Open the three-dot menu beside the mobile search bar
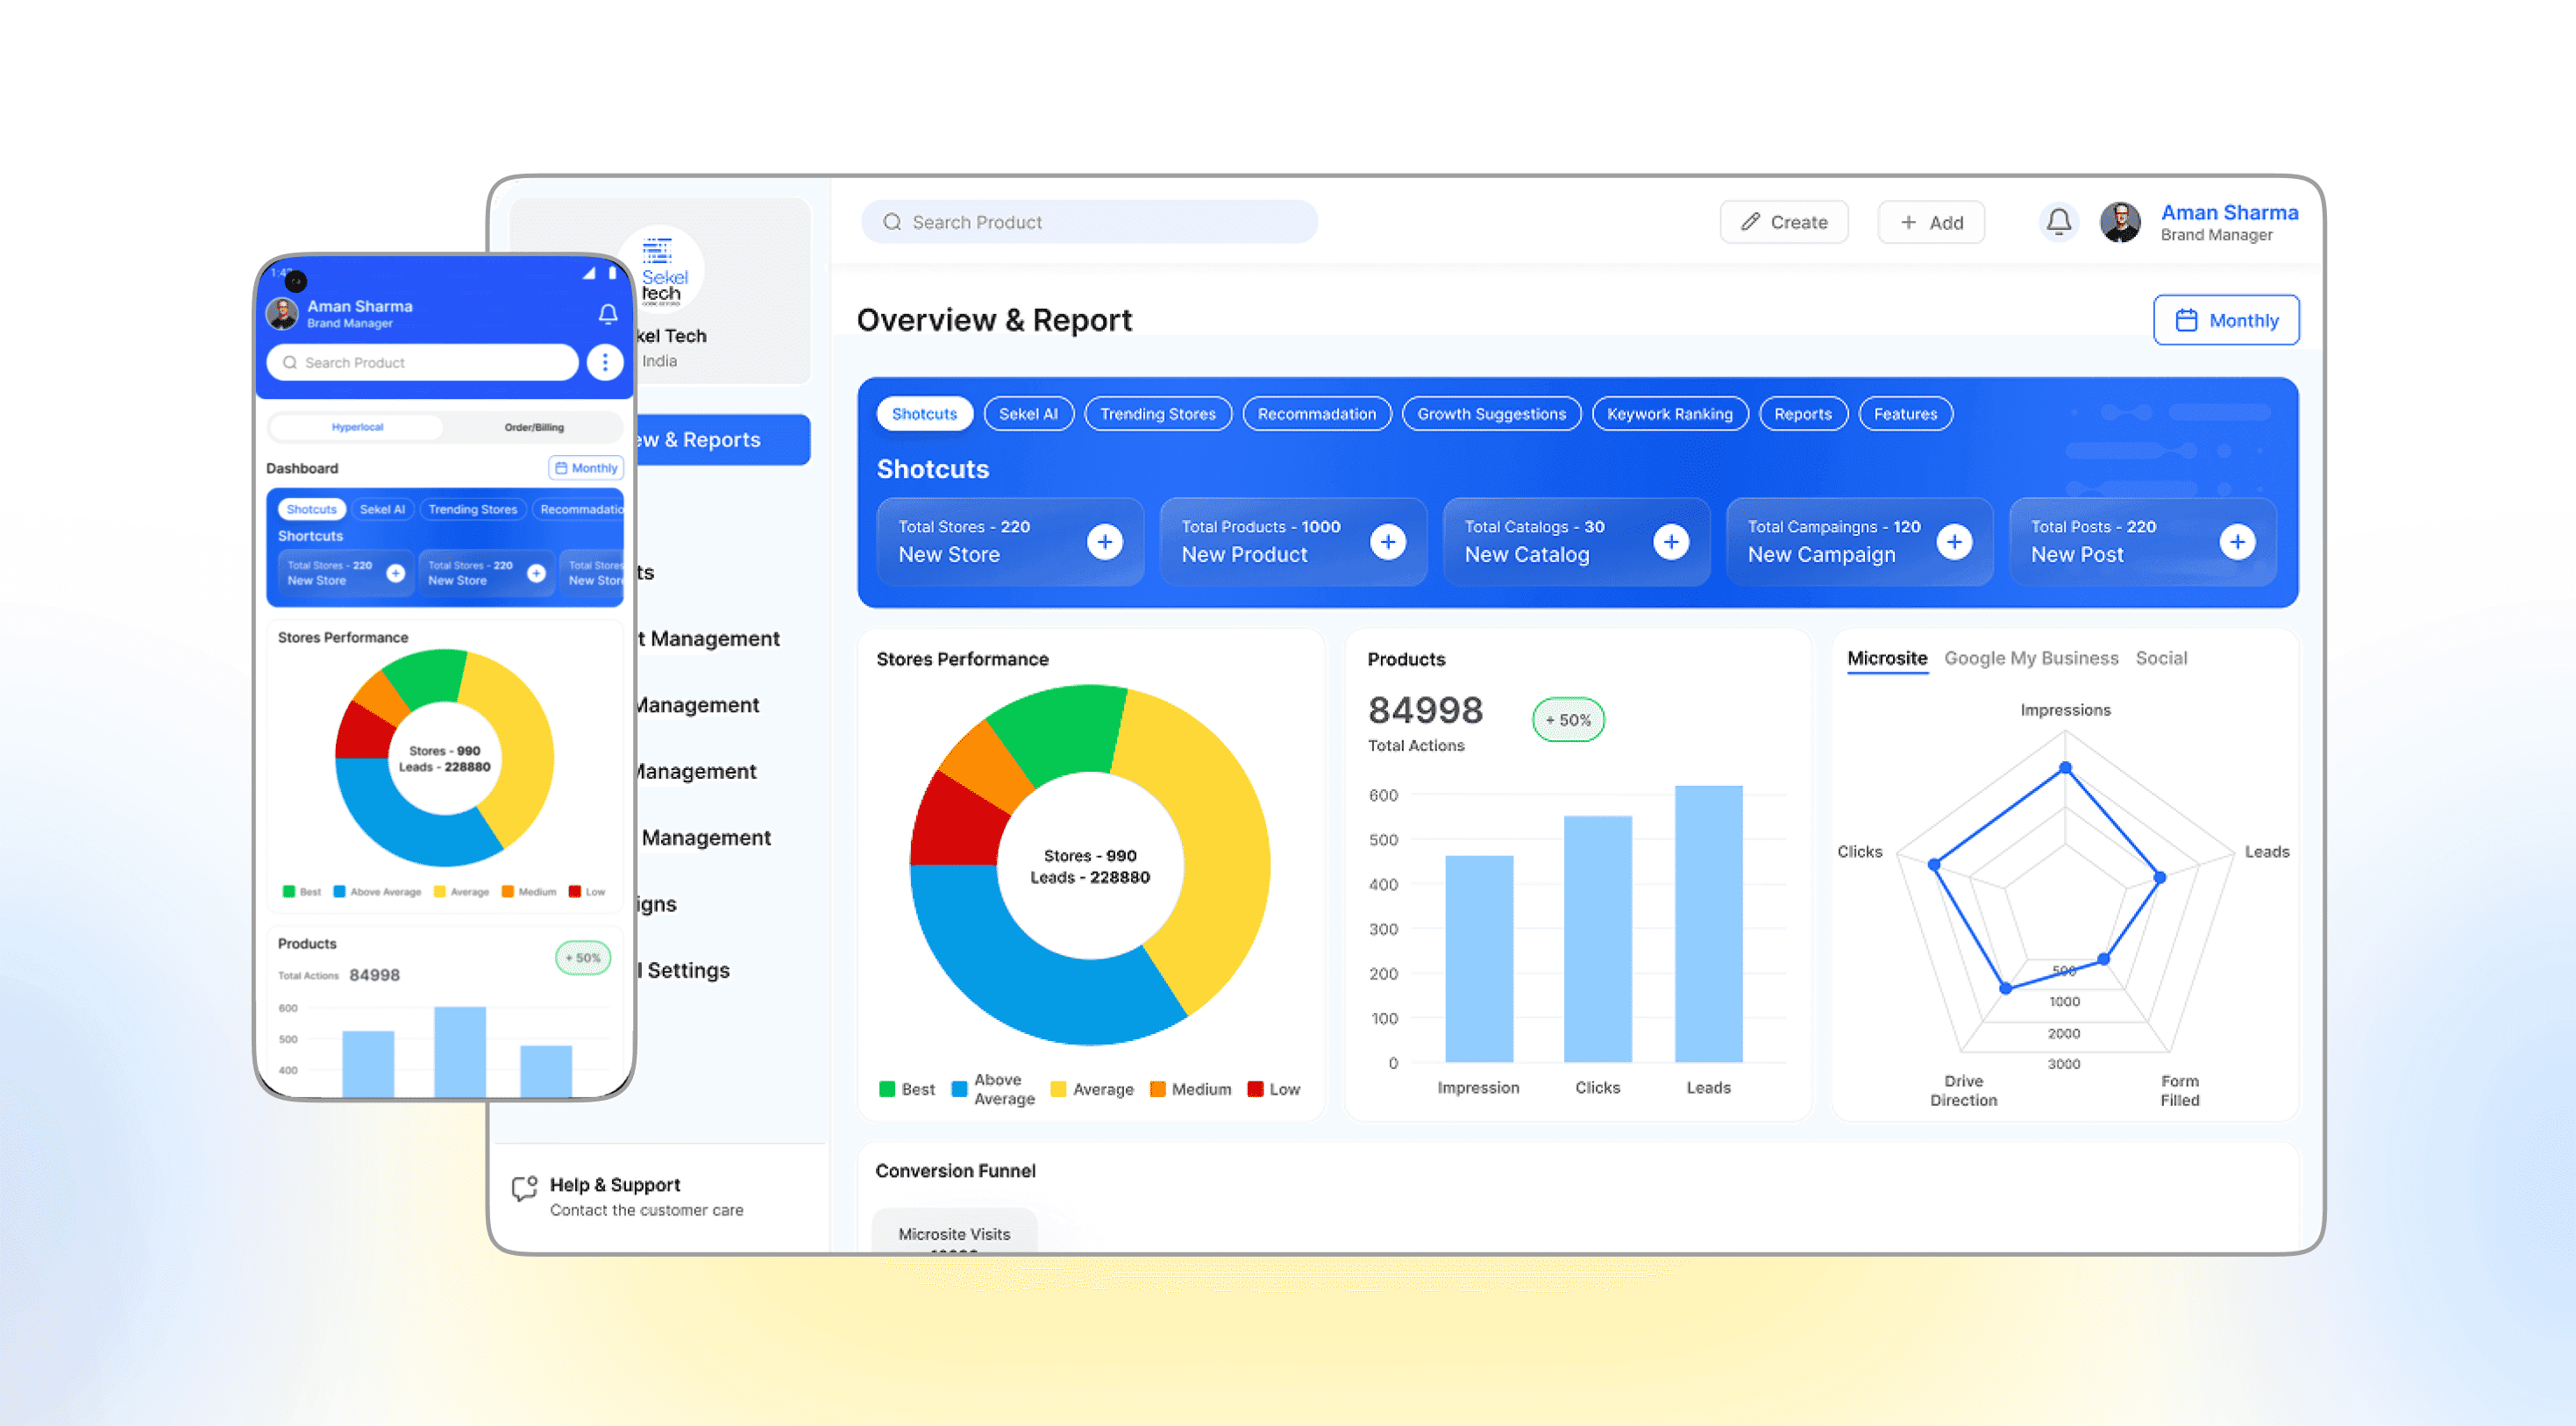The height and width of the screenshot is (1426, 2576). [604, 362]
